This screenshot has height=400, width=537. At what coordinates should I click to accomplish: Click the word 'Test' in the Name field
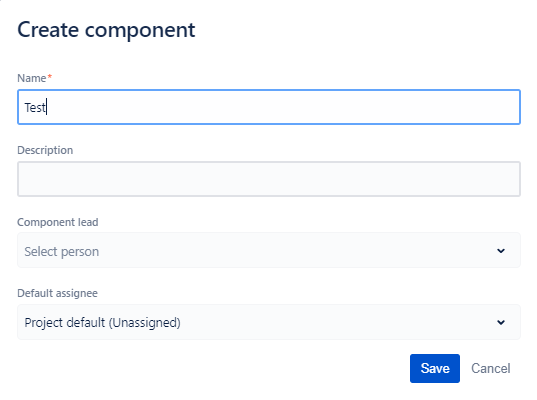[x=35, y=108]
